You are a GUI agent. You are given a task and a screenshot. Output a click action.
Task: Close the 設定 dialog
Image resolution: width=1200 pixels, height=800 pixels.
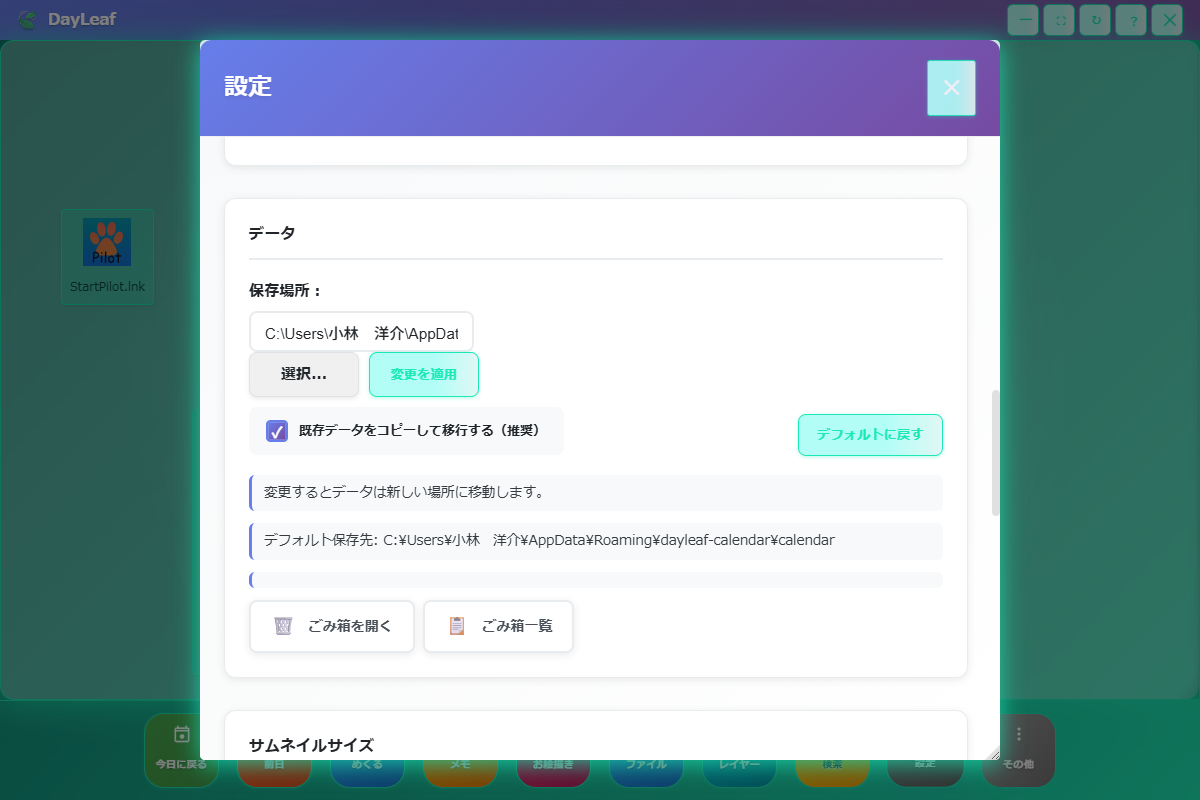pos(951,88)
